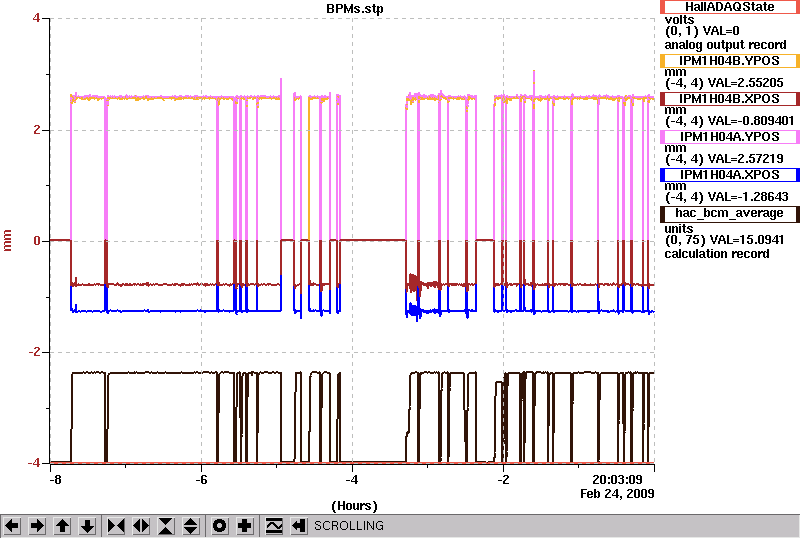Click the (Hours) x-axis label
This screenshot has height=538, width=800.
[355, 506]
